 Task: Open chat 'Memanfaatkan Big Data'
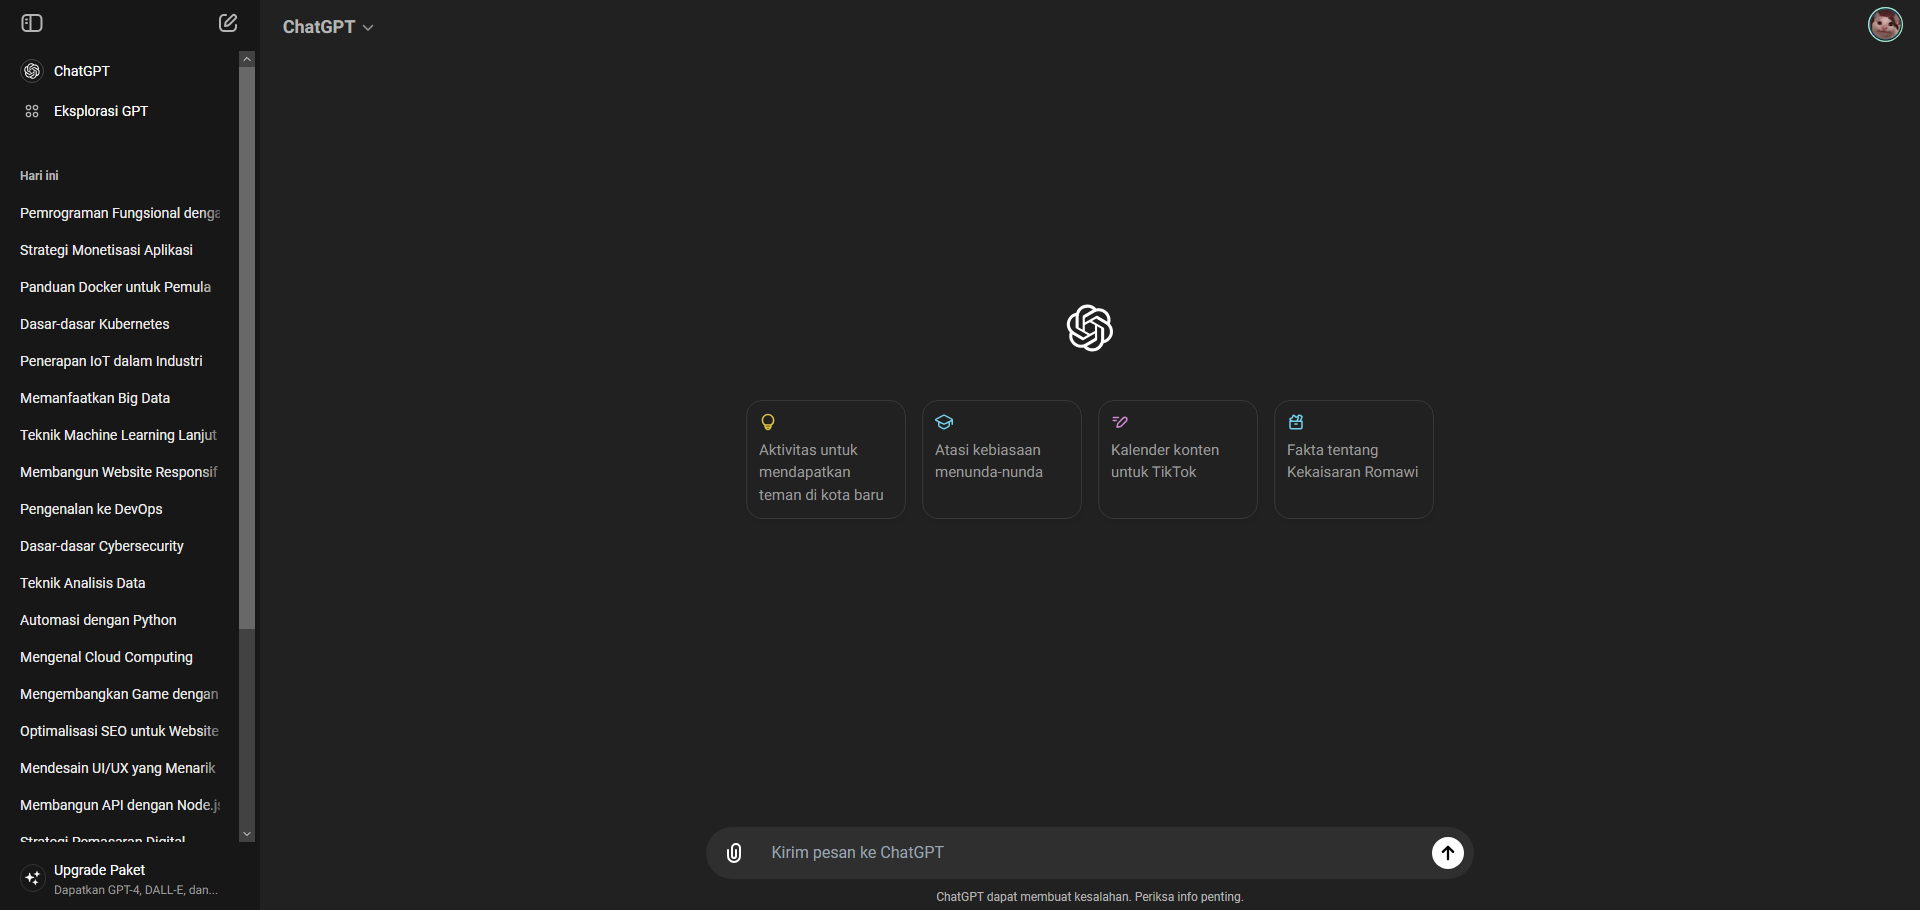120,398
